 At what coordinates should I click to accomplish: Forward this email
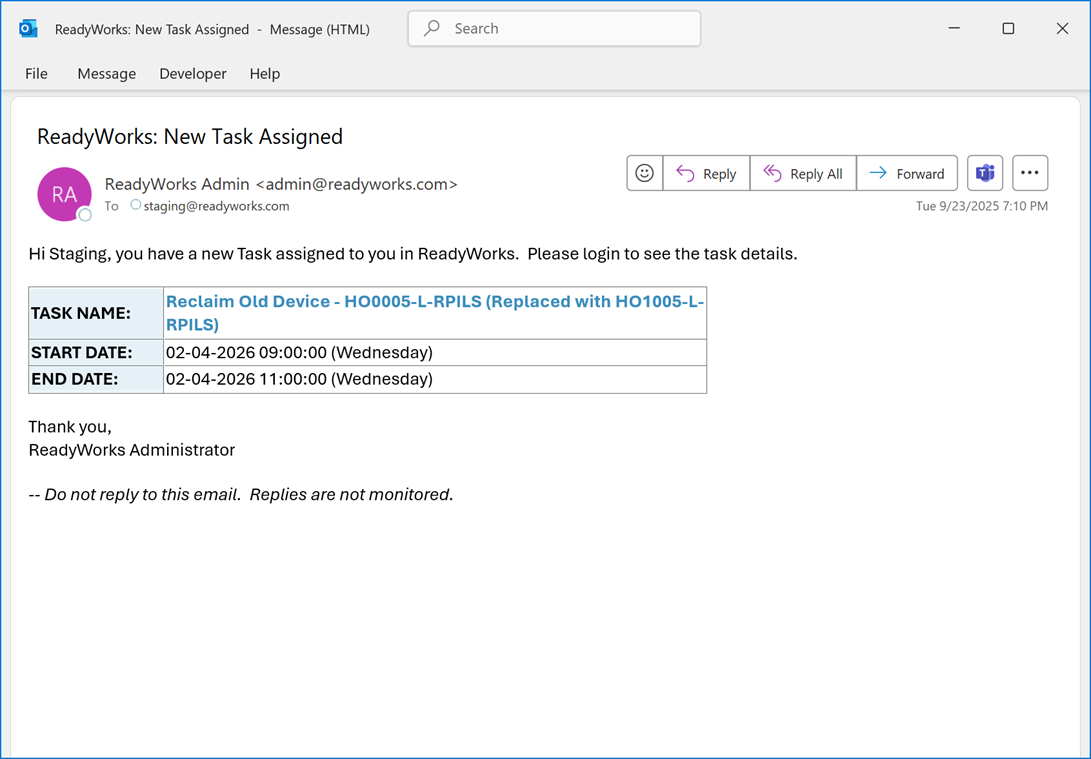[x=906, y=173]
